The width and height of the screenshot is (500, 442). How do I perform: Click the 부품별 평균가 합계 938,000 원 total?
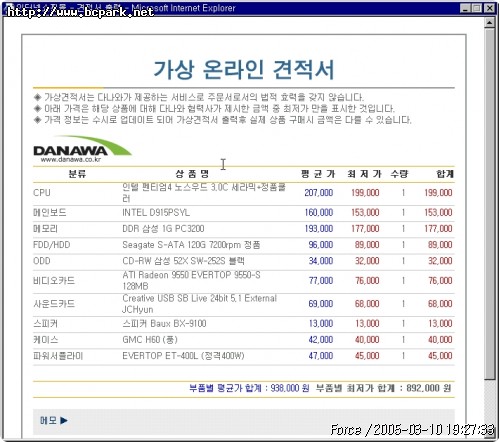click(249, 388)
